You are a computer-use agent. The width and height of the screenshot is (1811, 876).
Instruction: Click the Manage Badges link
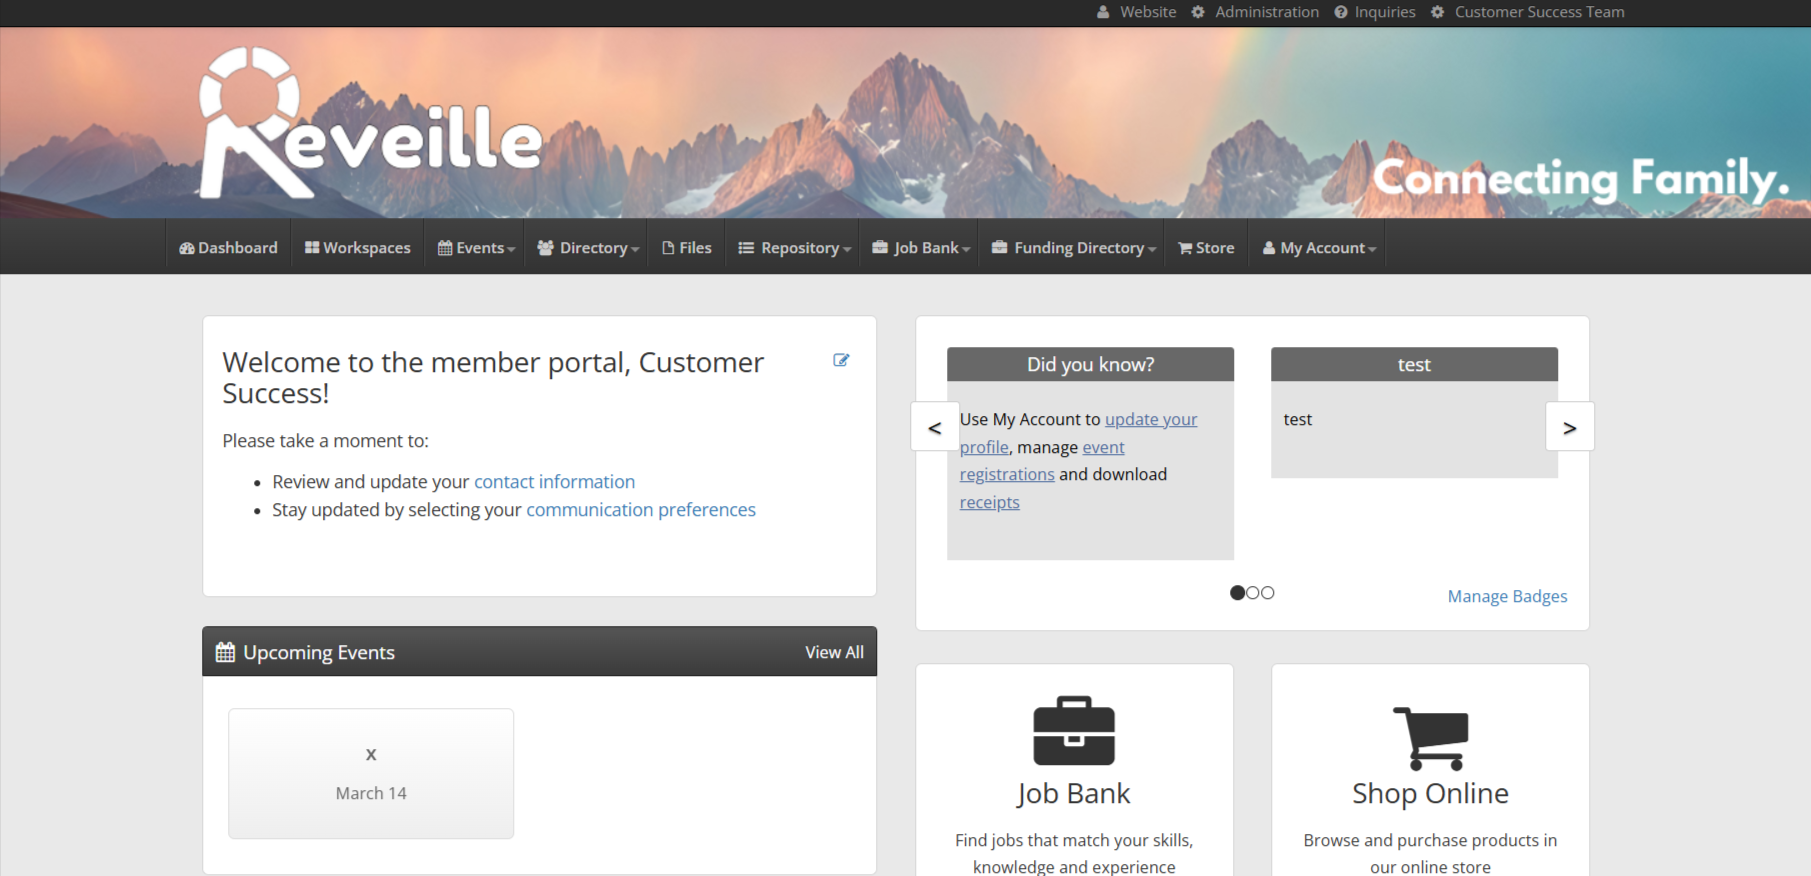(x=1507, y=596)
